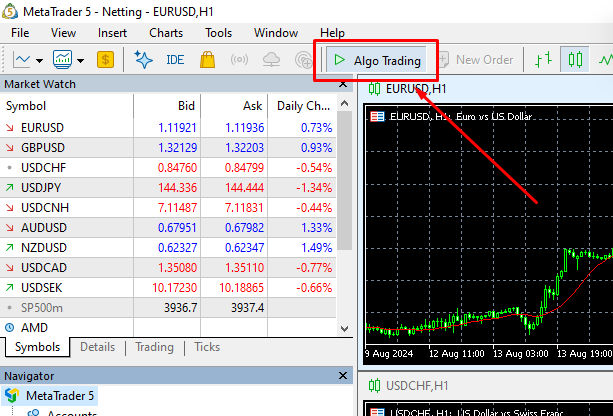Open the Market shopping bag icon
This screenshot has width=613, height=416.
207,60
